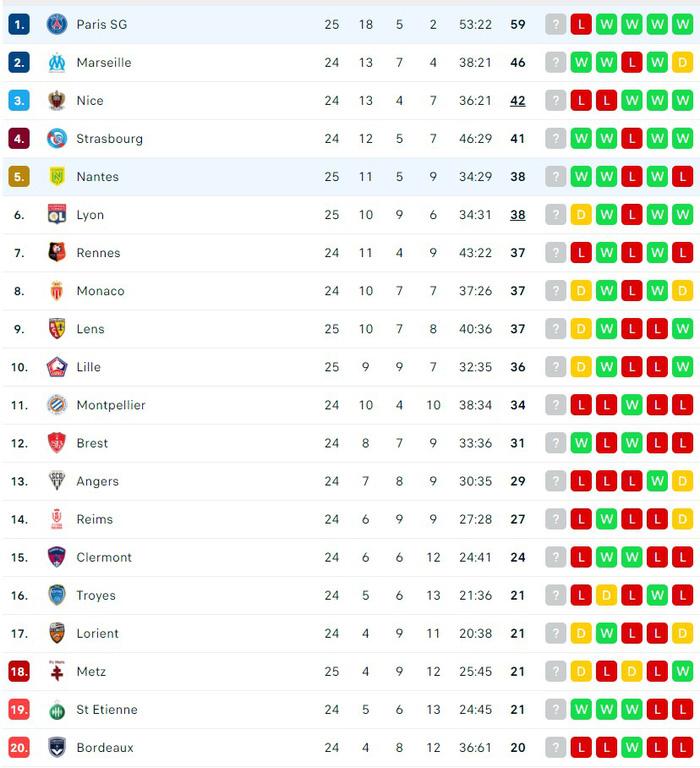
Task: Open Rennes team page via name
Action: [98, 253]
